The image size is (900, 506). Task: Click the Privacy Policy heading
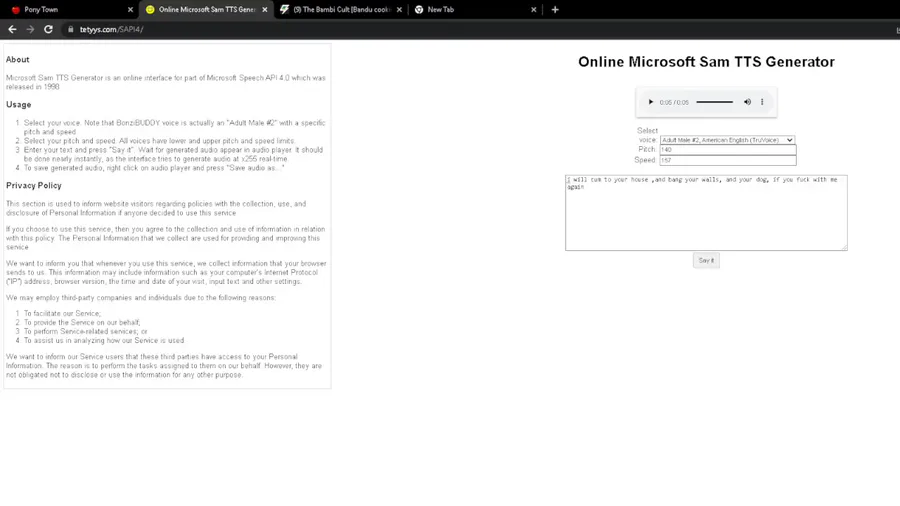34,185
